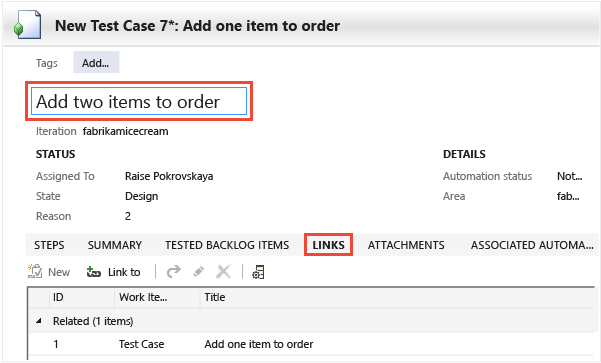Sort by the ID column header
The width and height of the screenshot is (601, 363).
(82, 297)
